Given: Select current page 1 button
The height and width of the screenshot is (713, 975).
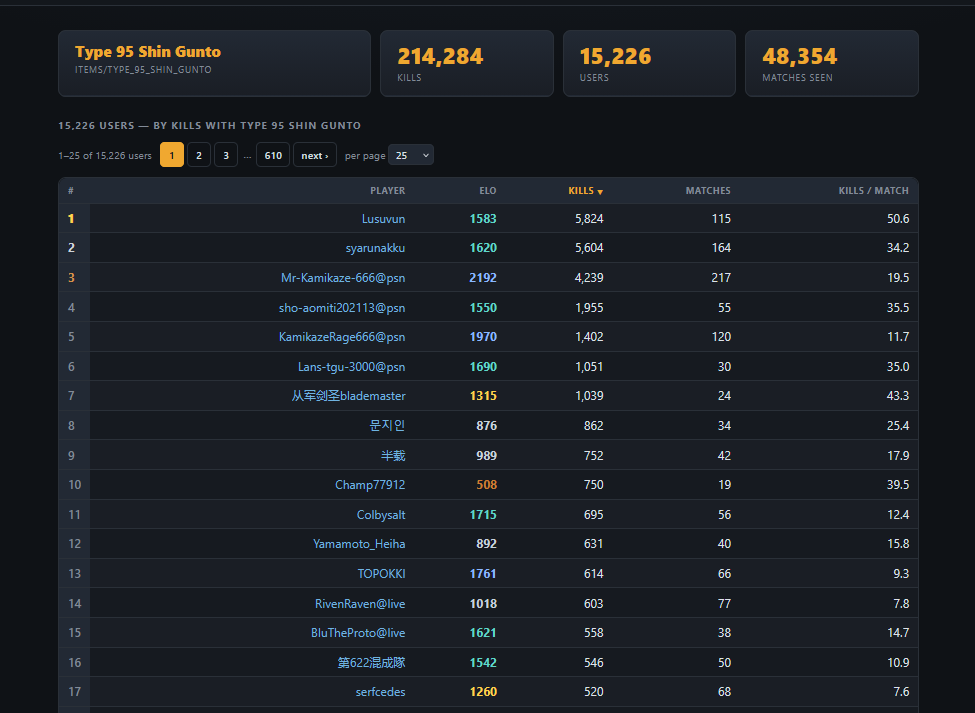Looking at the screenshot, I should [x=172, y=155].
